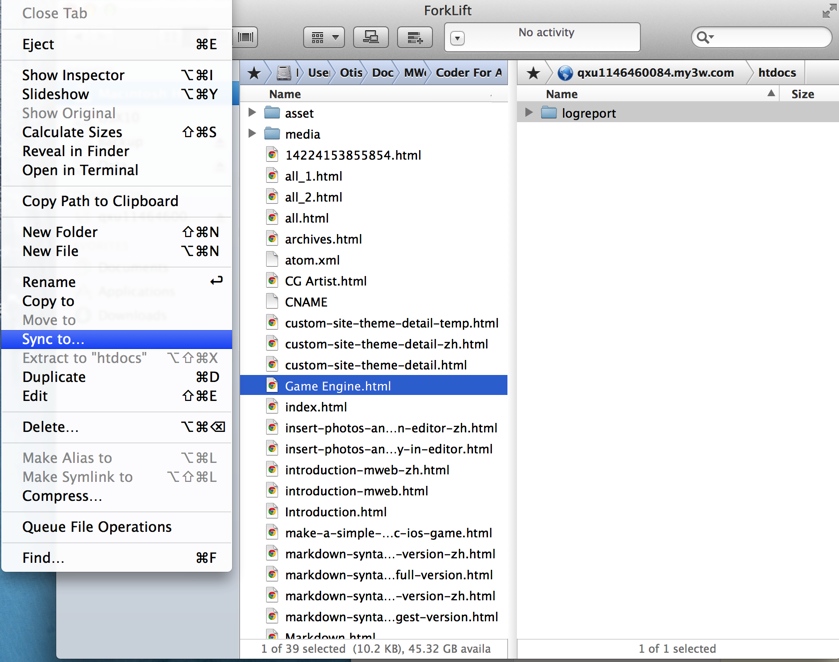Choose Show Inspector menu item
Image resolution: width=839 pixels, height=662 pixels.
117,75
